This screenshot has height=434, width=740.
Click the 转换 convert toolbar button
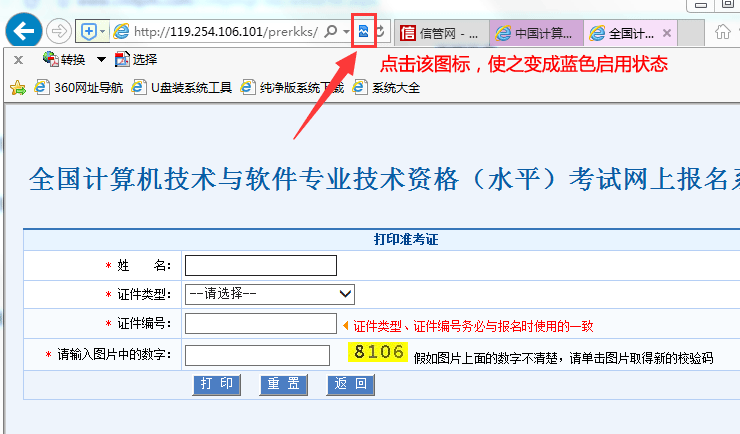tap(63, 60)
